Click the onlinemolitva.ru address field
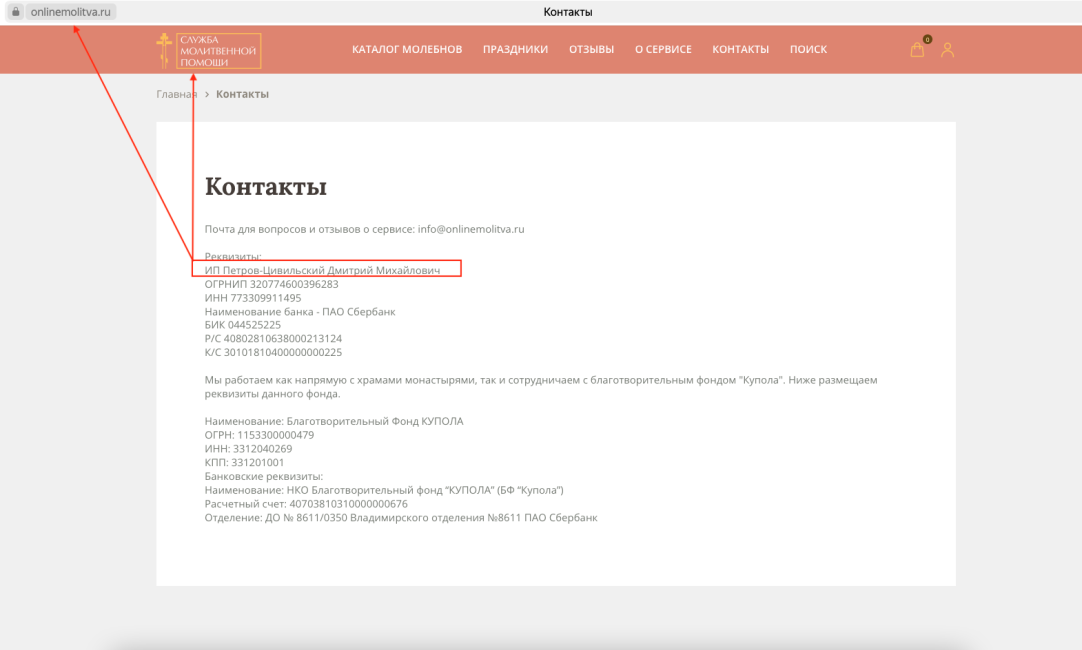Viewport: 1082px width, 650px height. pos(70,12)
